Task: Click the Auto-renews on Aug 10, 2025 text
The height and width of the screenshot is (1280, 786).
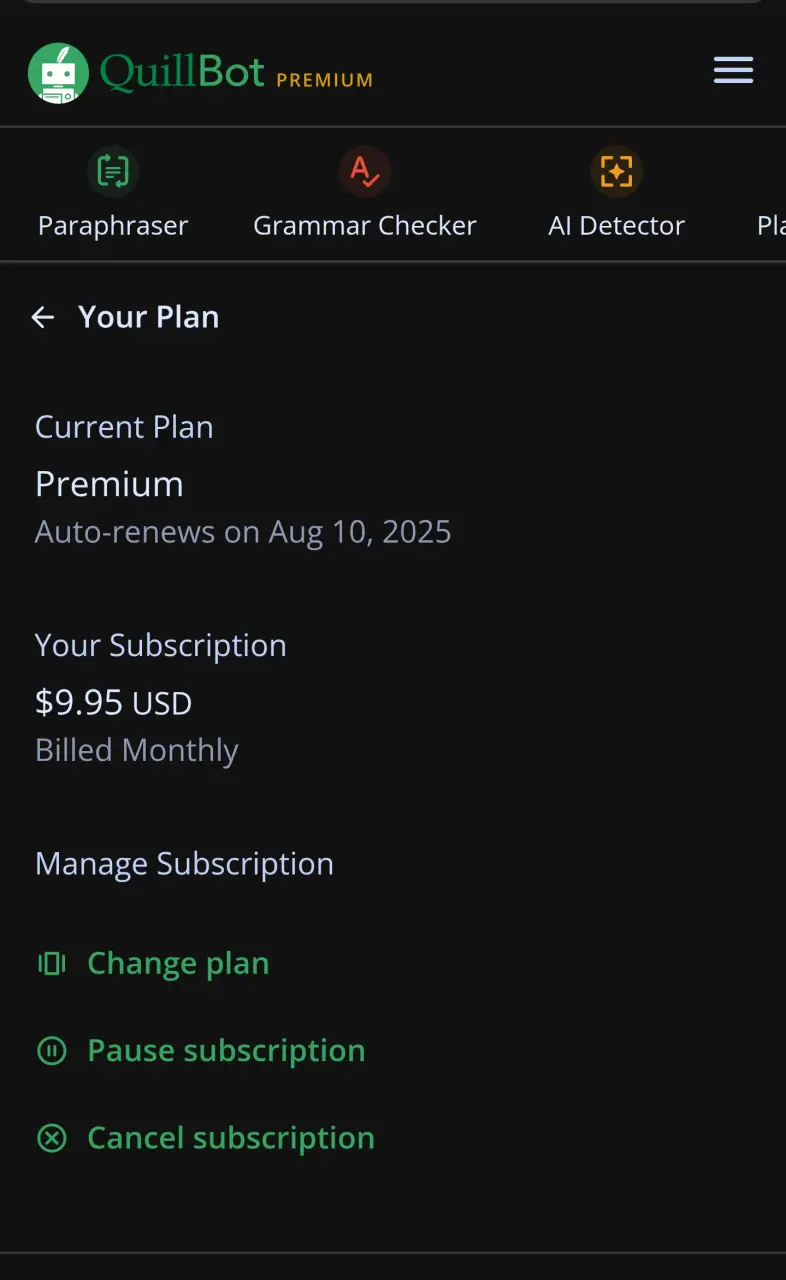Action: [243, 531]
